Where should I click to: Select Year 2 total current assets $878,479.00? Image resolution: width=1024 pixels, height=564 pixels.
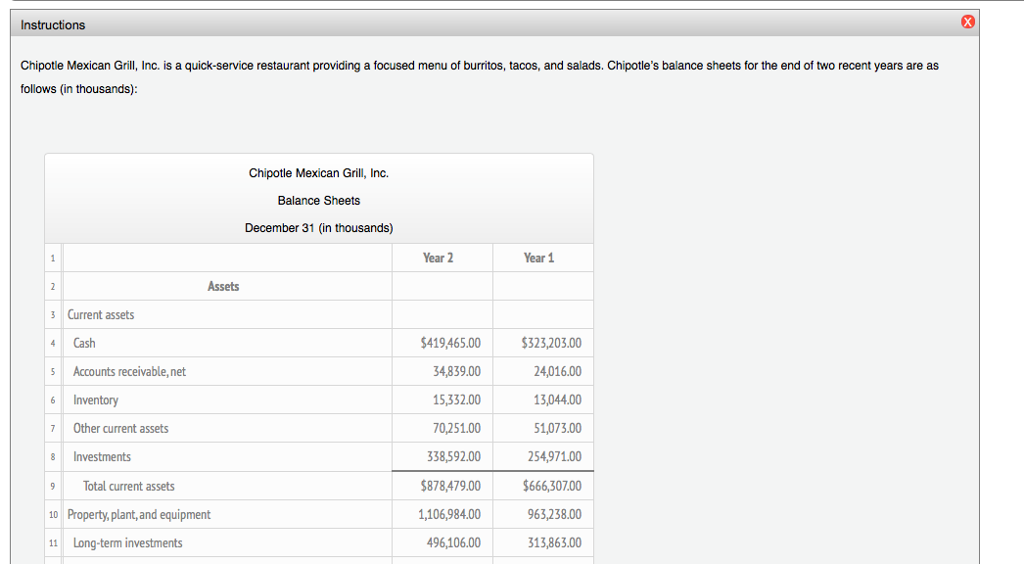pos(451,486)
